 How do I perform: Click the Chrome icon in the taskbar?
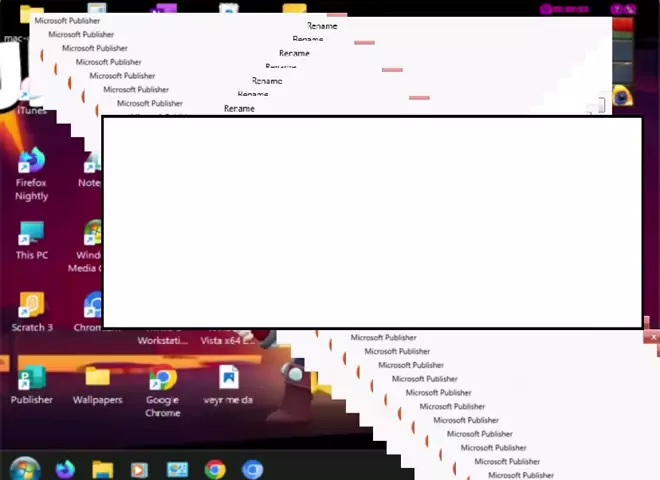(215, 469)
